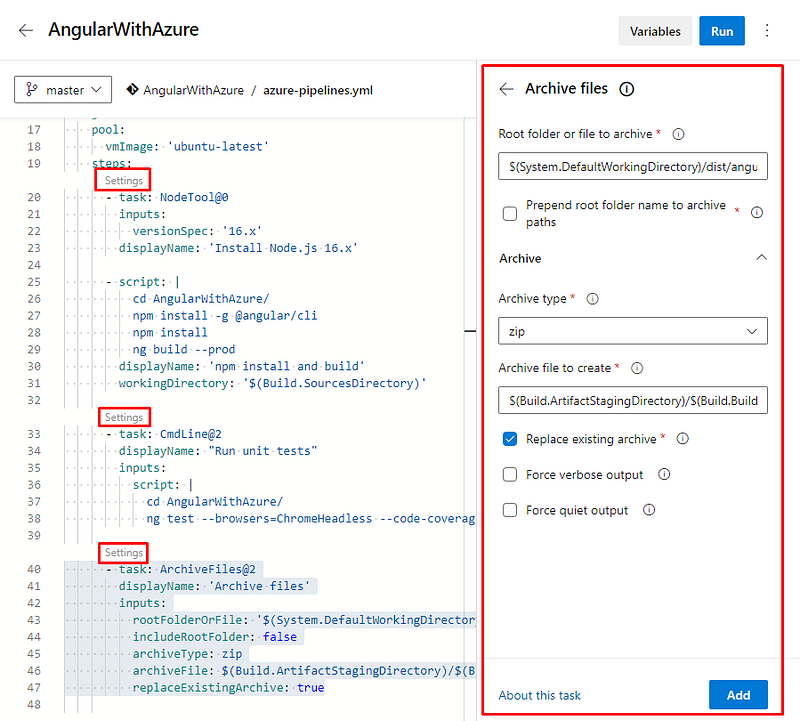Show info for Force quiet output
The height and width of the screenshot is (721, 800).
649,510
